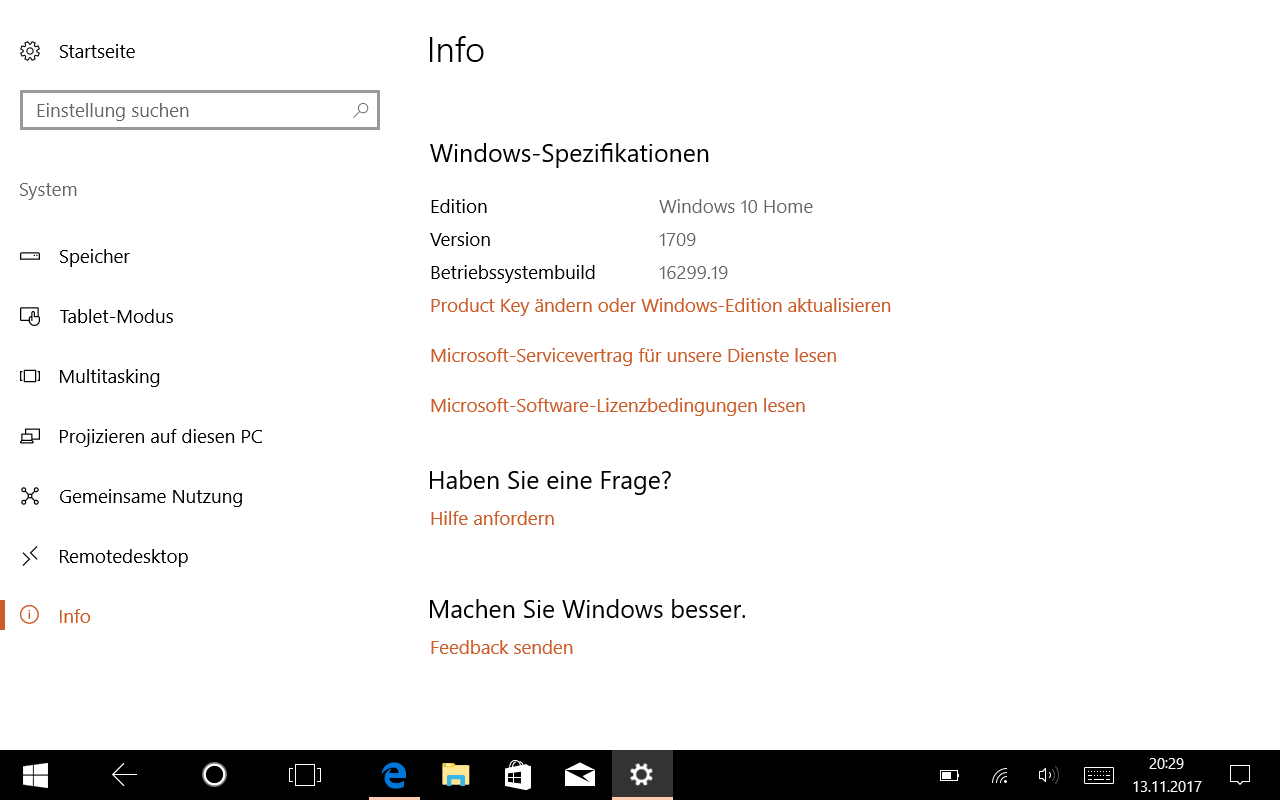The height and width of the screenshot is (800, 1280).
Task: Select the Windows 10 Home edition text
Action: coord(736,207)
